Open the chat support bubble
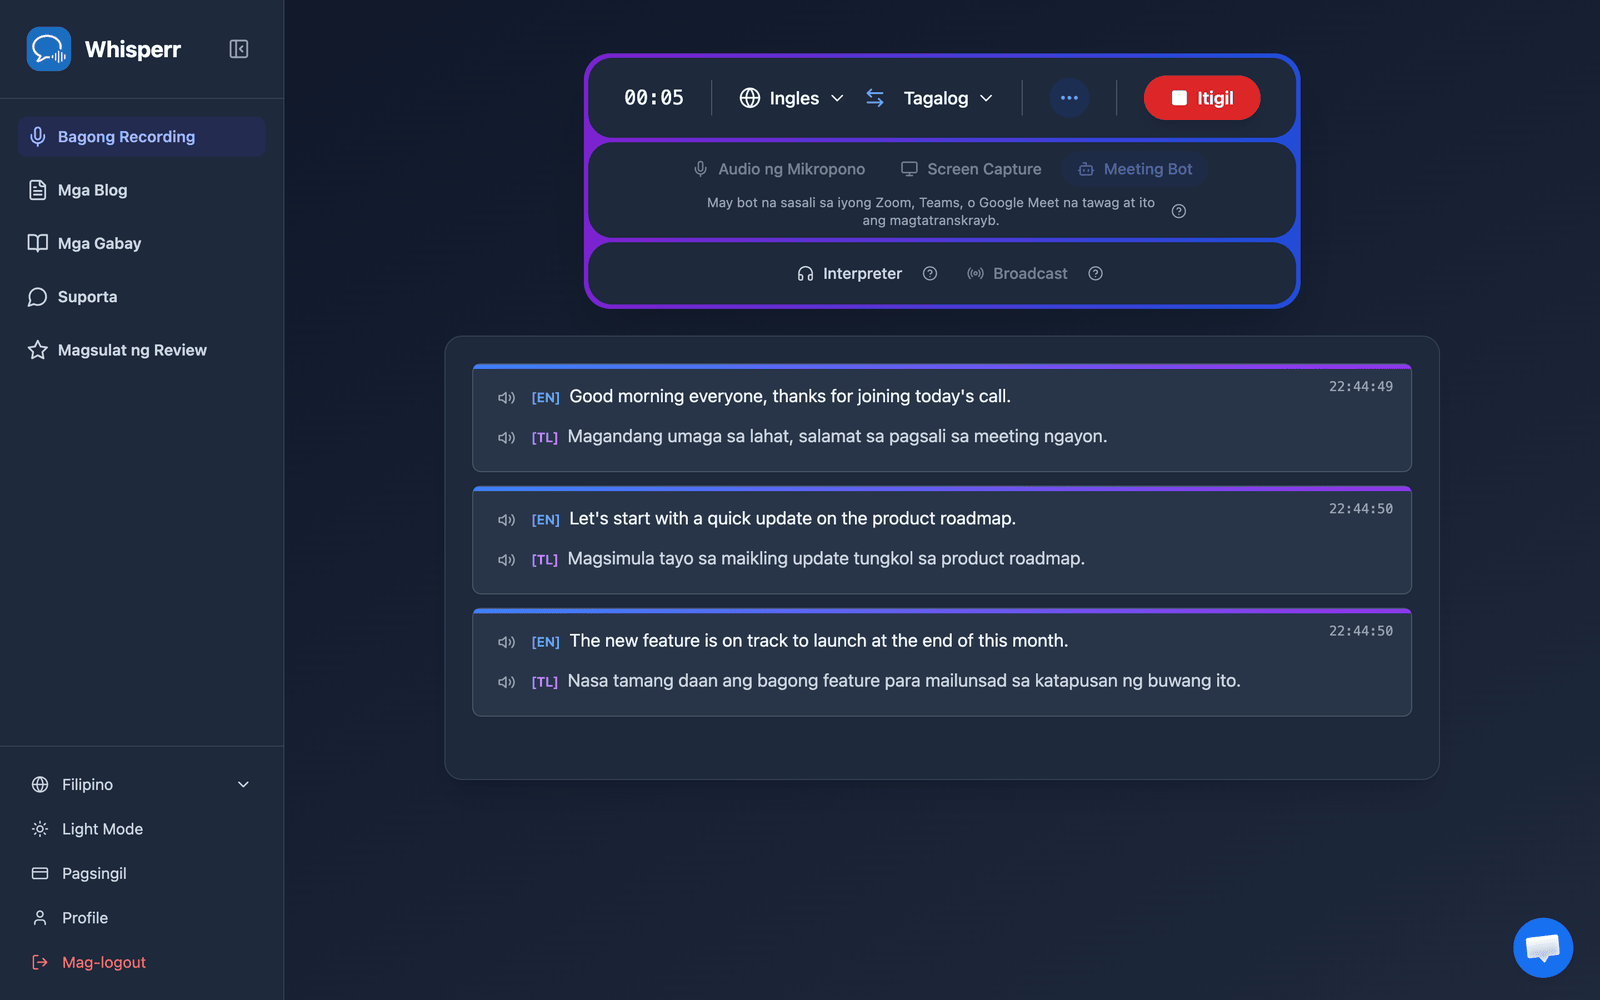The width and height of the screenshot is (1600, 1000). (1543, 948)
